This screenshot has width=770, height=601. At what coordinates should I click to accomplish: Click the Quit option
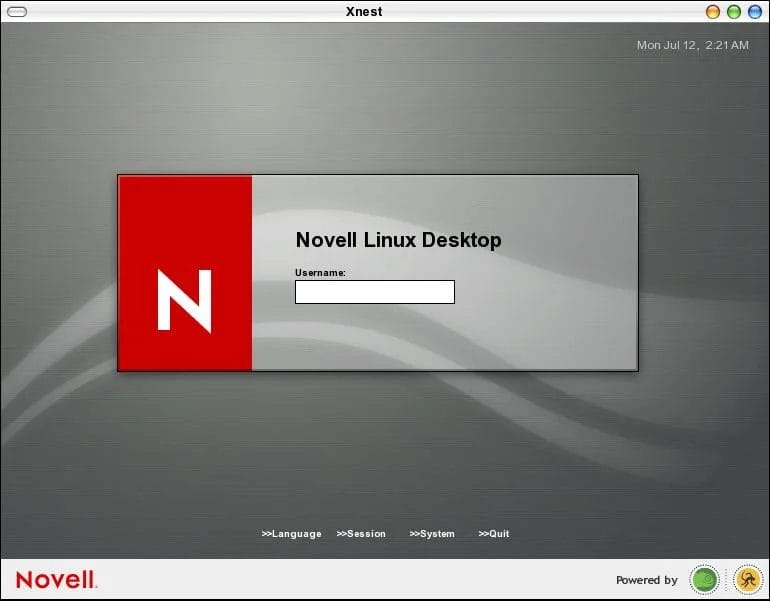tap(494, 534)
